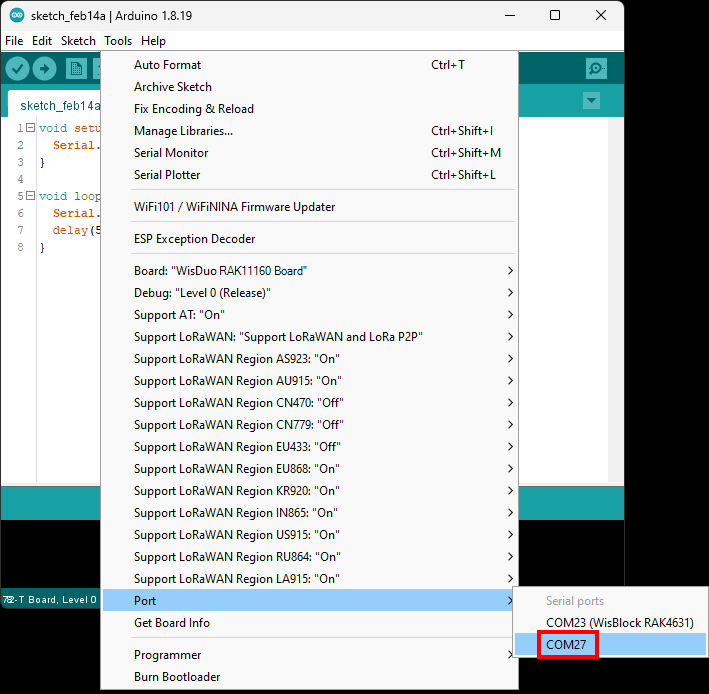Expand LoRaWAN Region AU915 submenu
This screenshot has width=709, height=694.
[x=310, y=381]
